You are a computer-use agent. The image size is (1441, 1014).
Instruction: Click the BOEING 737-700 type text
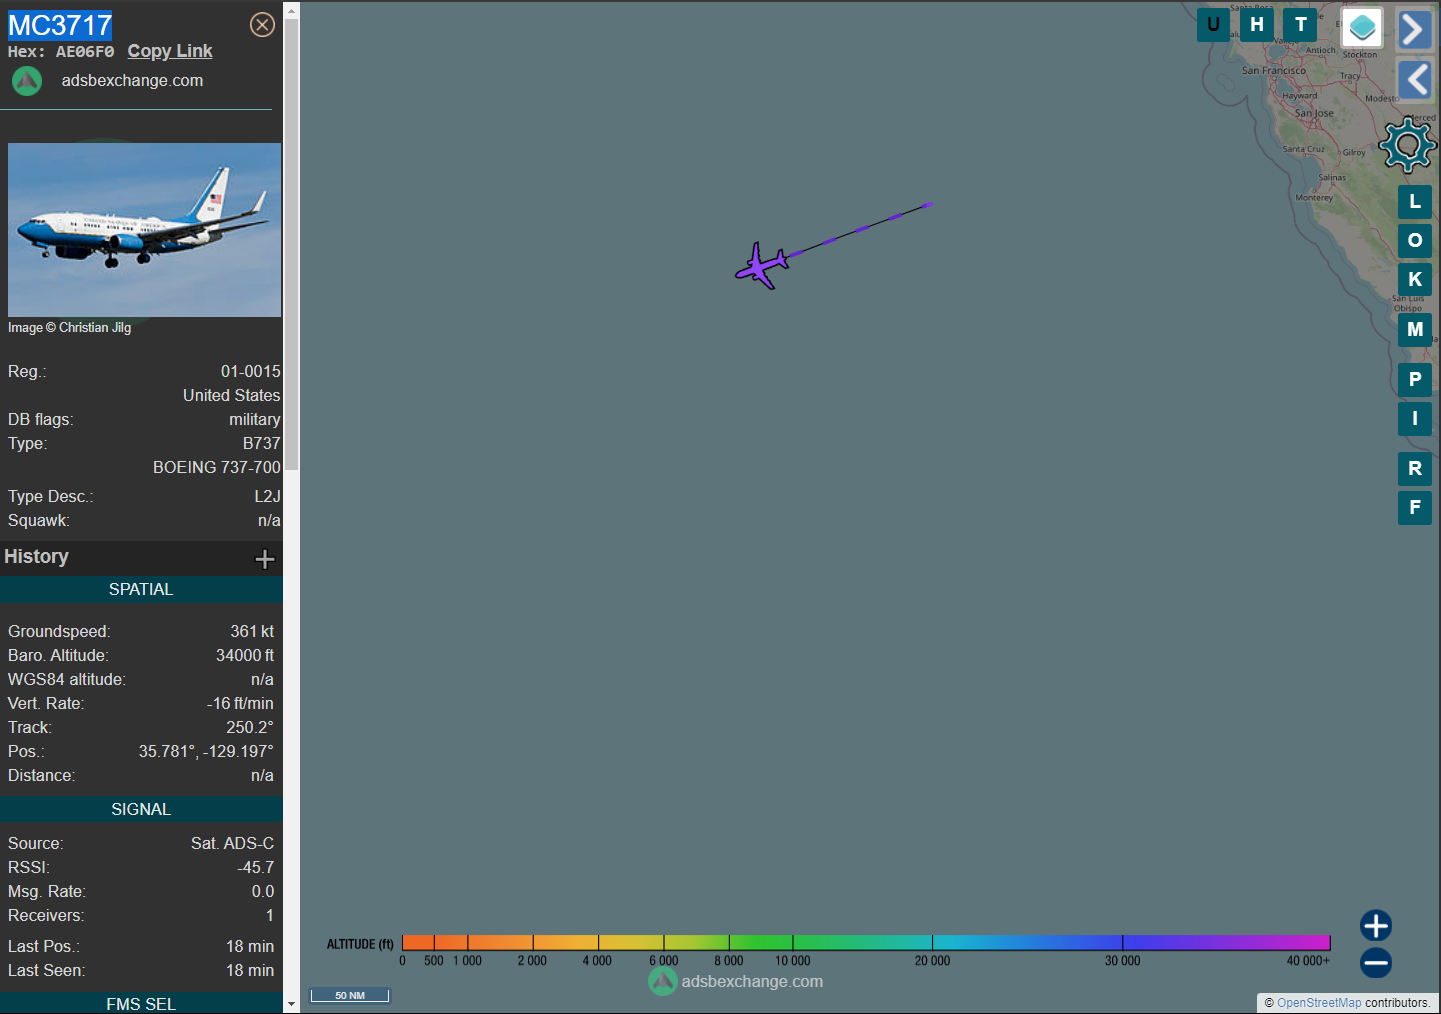pos(217,468)
